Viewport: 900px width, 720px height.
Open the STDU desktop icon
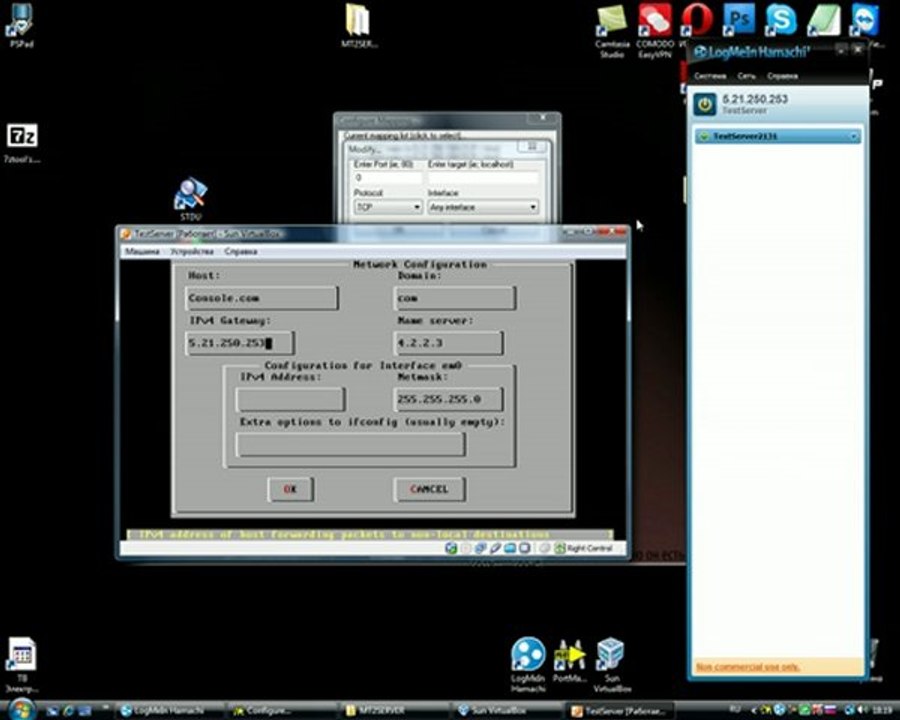191,199
